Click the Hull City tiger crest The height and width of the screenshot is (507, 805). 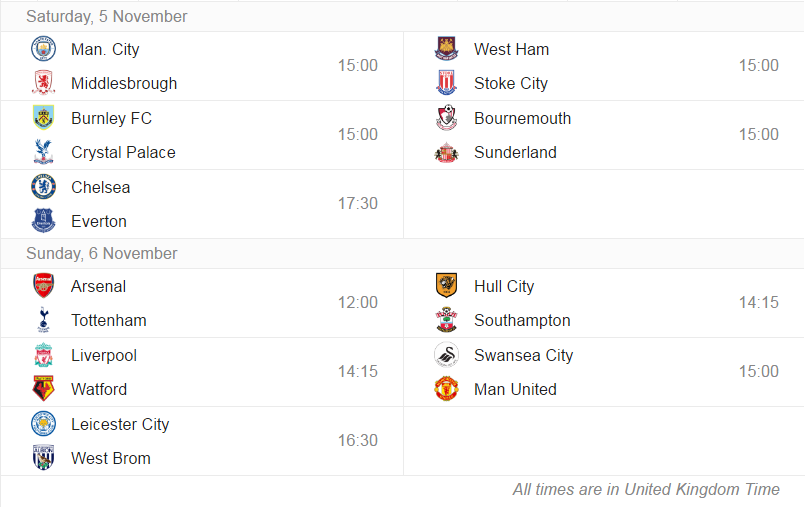(x=447, y=286)
